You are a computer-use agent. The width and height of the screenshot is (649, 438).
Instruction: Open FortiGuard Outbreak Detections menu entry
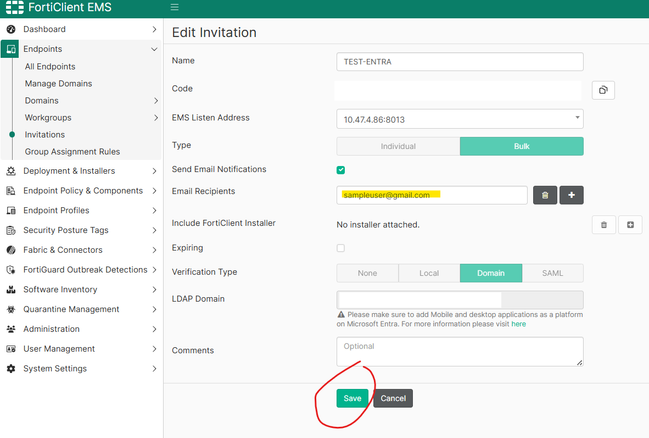[85, 270]
